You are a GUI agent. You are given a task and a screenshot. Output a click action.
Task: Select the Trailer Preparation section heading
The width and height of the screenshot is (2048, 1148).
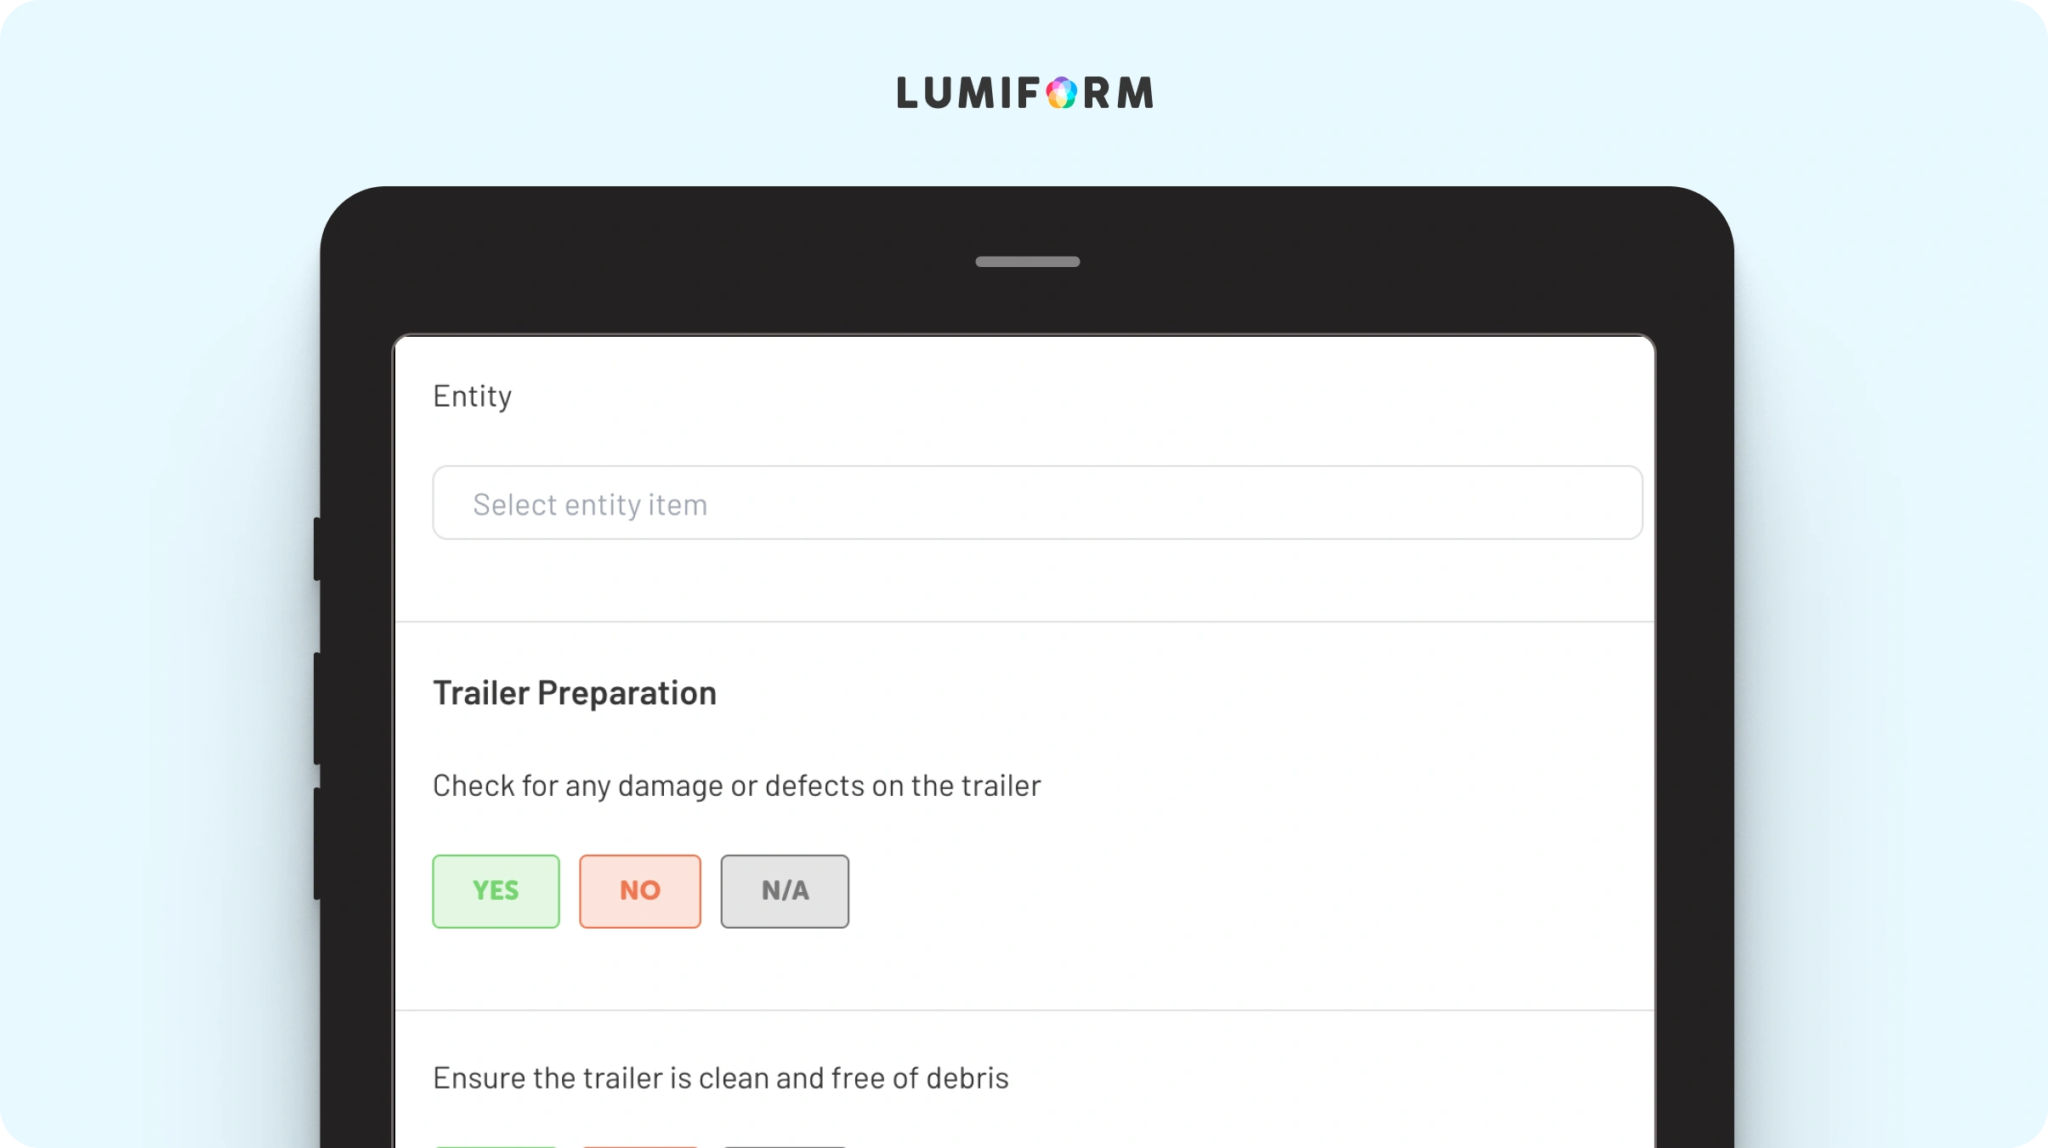tap(574, 693)
